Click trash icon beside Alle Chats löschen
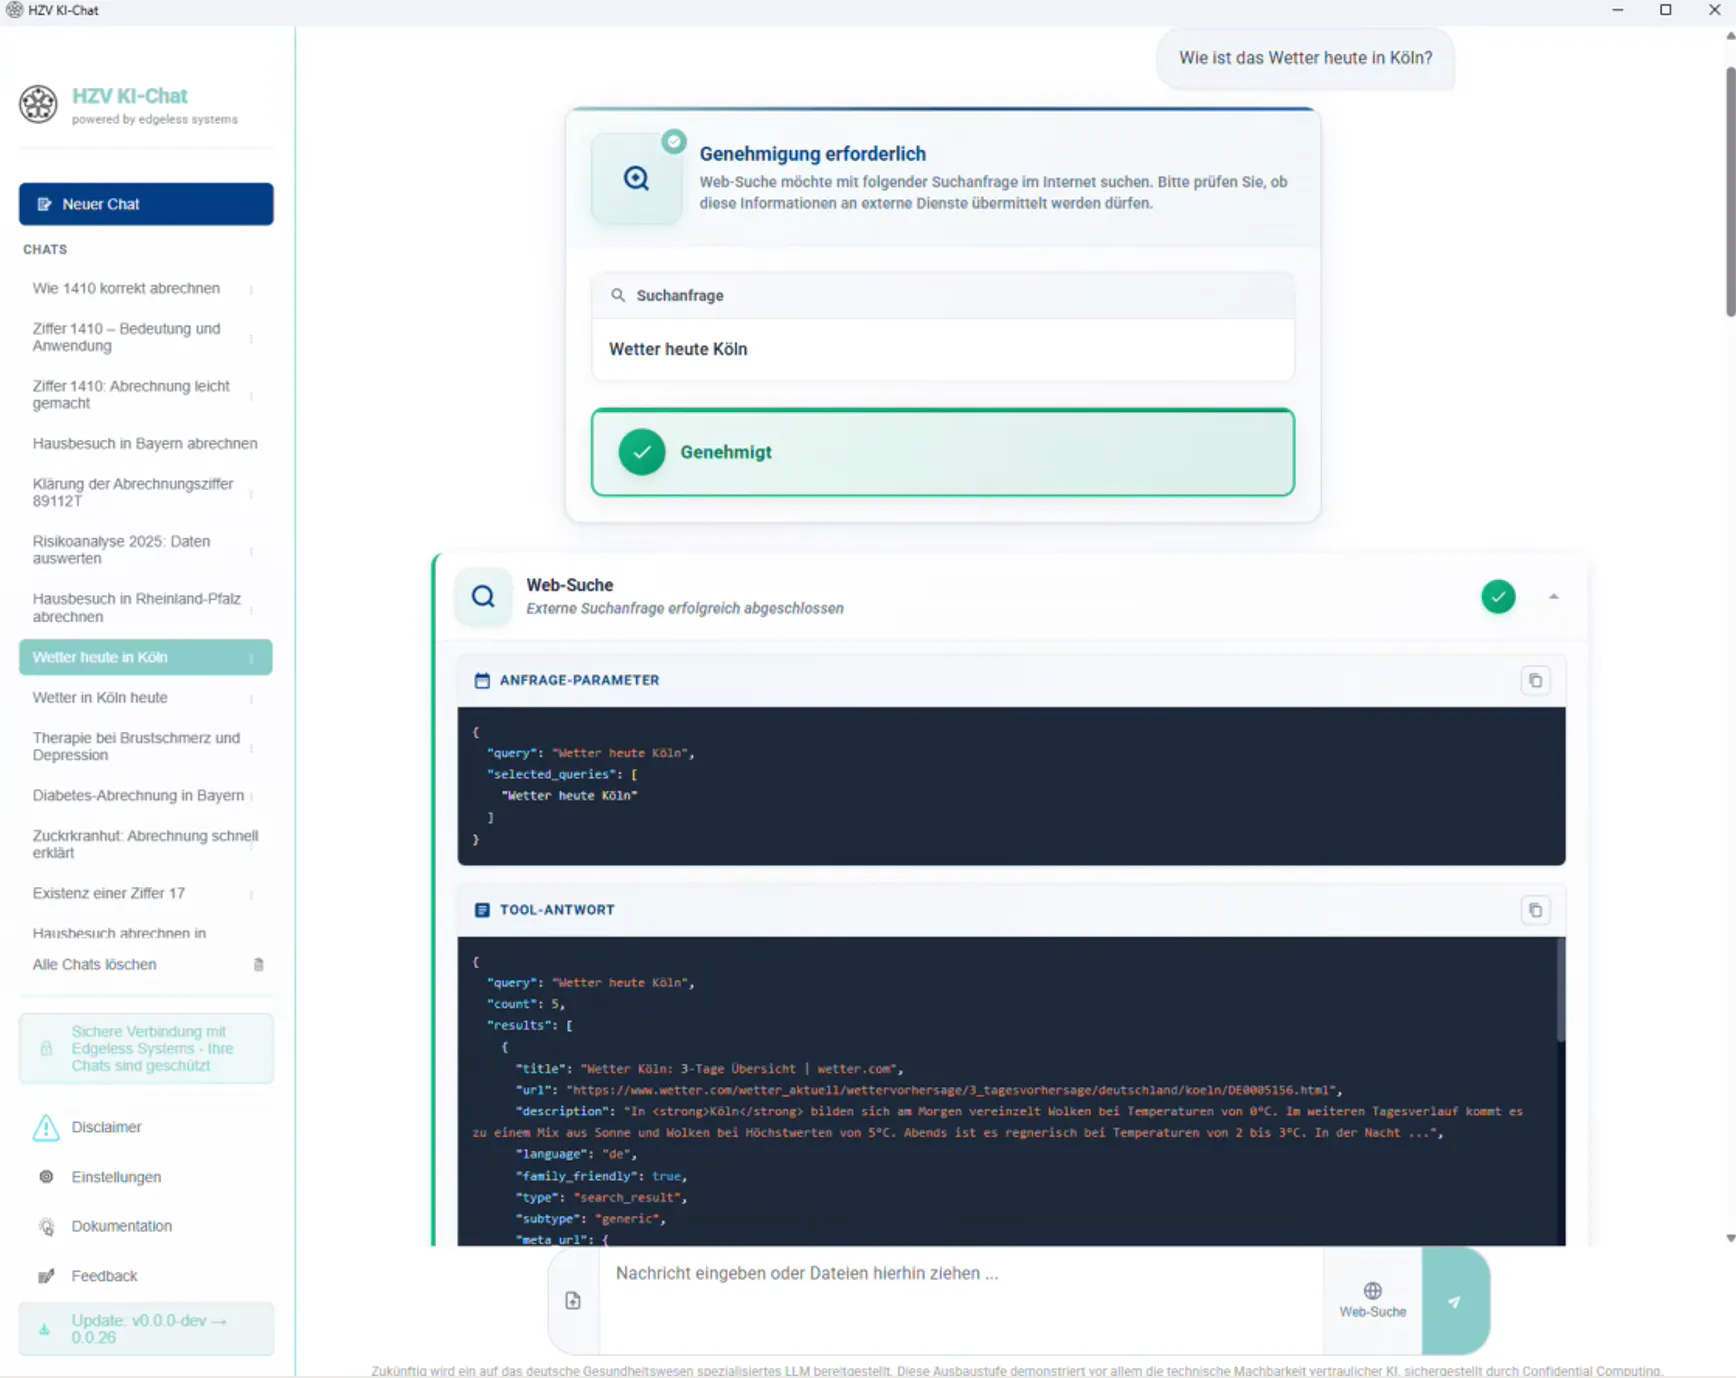The image size is (1736, 1378). click(x=259, y=965)
